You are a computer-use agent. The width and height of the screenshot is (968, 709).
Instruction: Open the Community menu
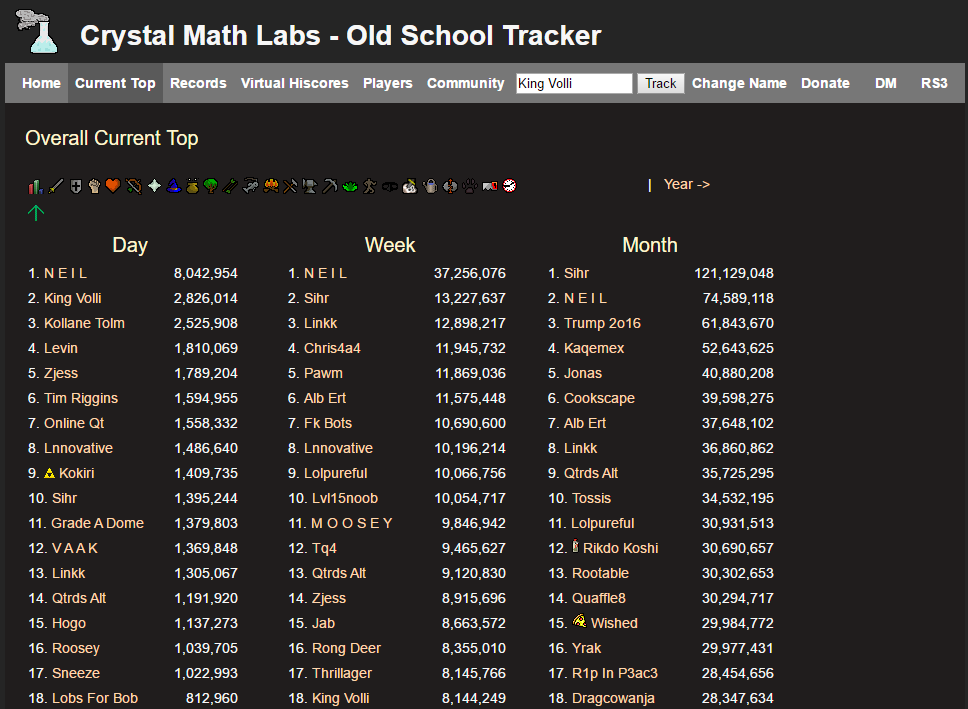click(x=465, y=83)
